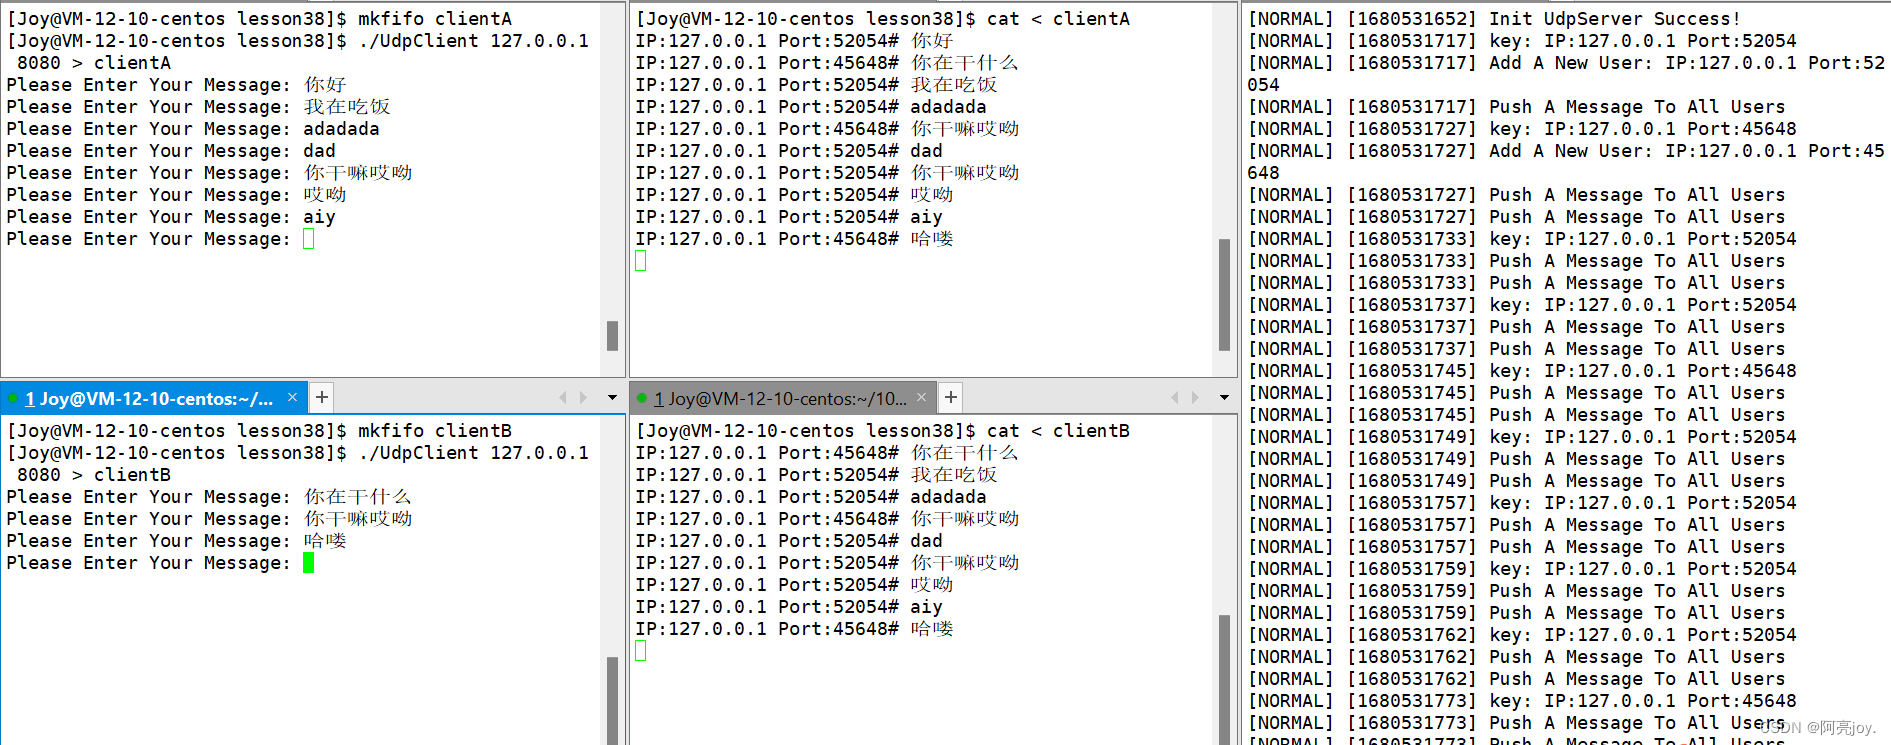Click '[1680531717] Push A Message To All Users' line
This screenshot has width=1891, height=745.
point(1516,107)
